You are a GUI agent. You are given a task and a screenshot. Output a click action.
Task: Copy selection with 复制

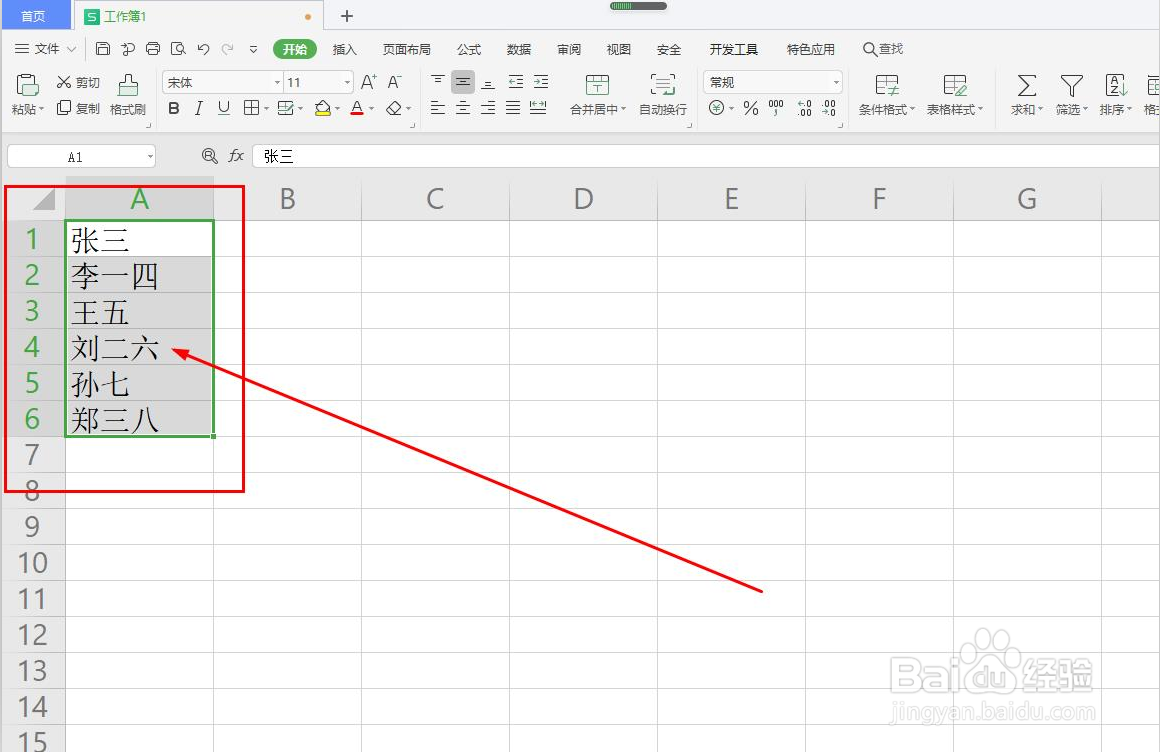[x=78, y=108]
